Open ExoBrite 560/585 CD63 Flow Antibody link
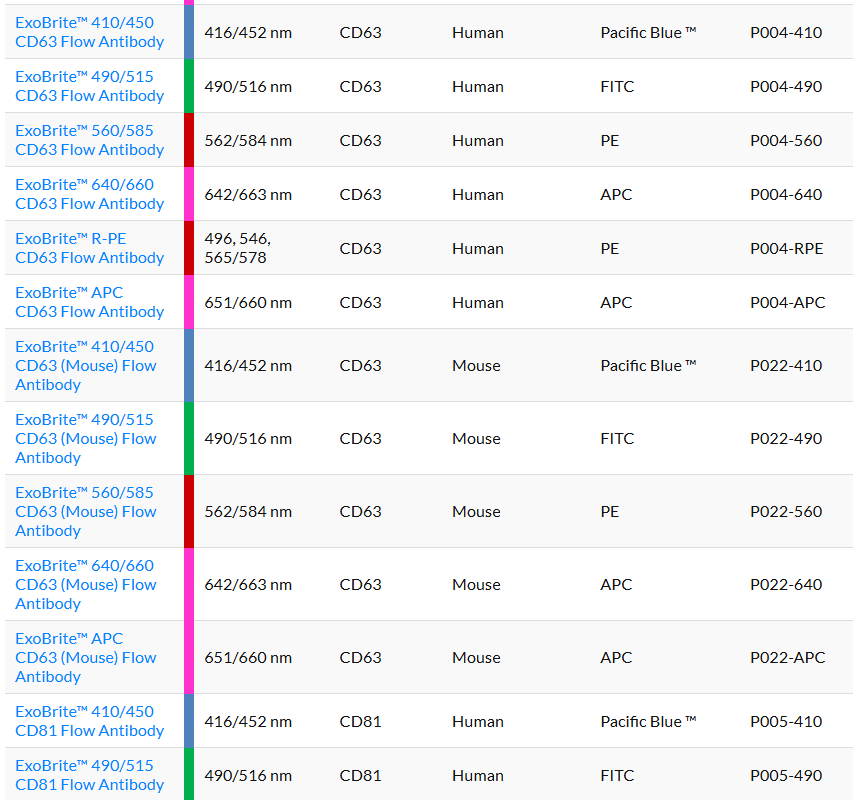This screenshot has width=857, height=800. click(x=90, y=140)
